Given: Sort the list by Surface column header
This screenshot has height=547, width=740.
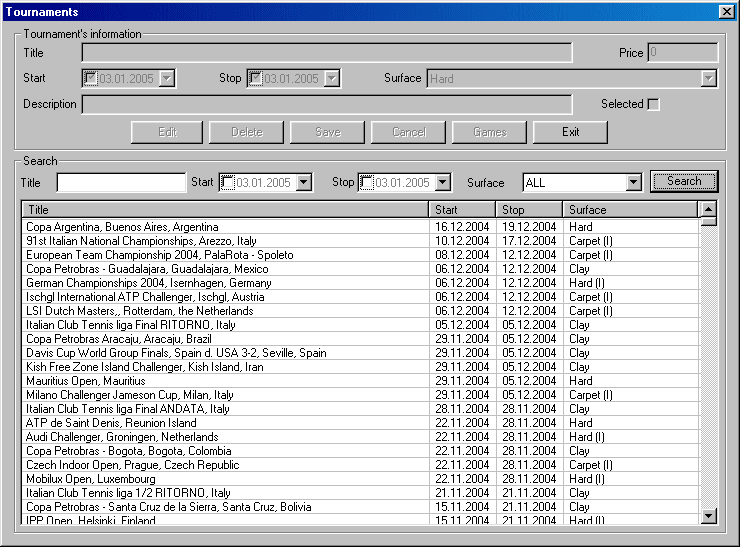Looking at the screenshot, I should pos(630,210).
